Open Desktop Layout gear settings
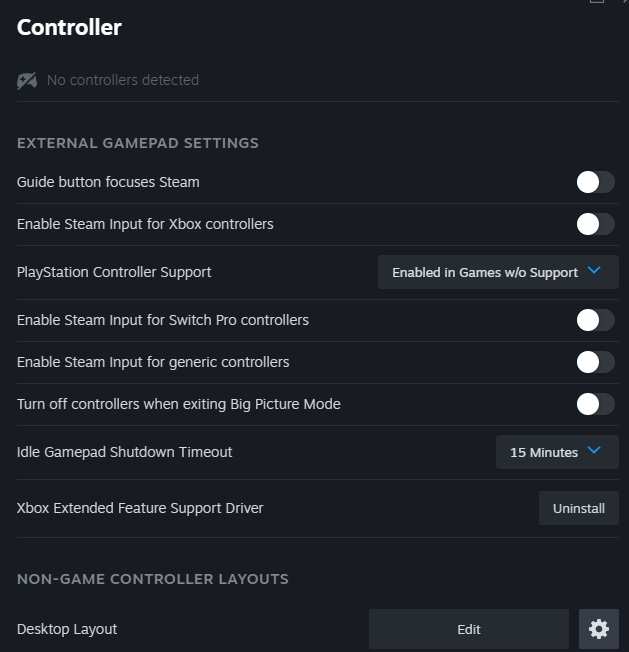 (598, 629)
